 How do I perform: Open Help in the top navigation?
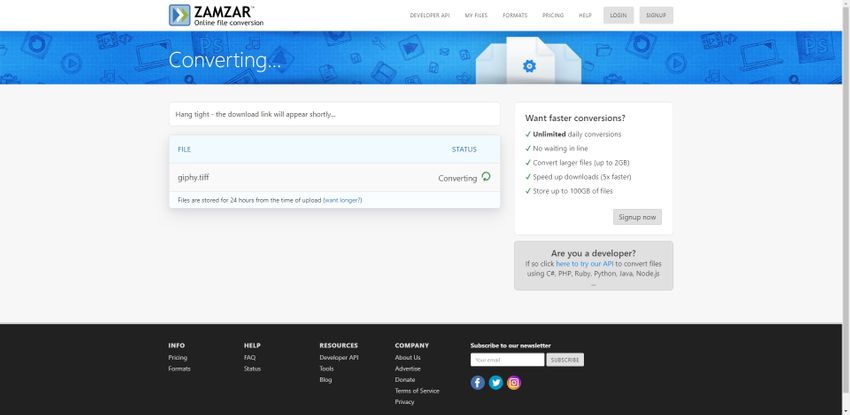(585, 16)
